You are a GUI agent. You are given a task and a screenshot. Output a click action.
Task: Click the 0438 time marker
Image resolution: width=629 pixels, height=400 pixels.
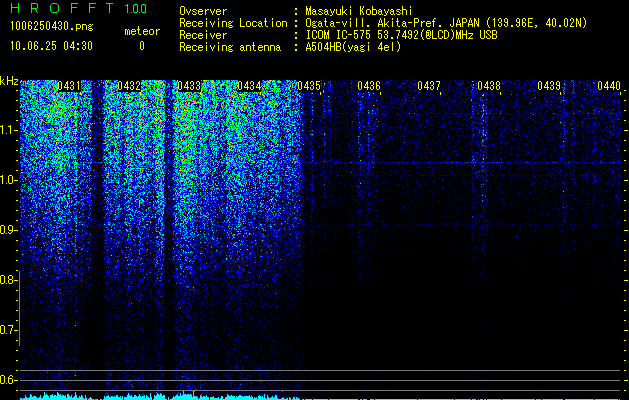[489, 86]
